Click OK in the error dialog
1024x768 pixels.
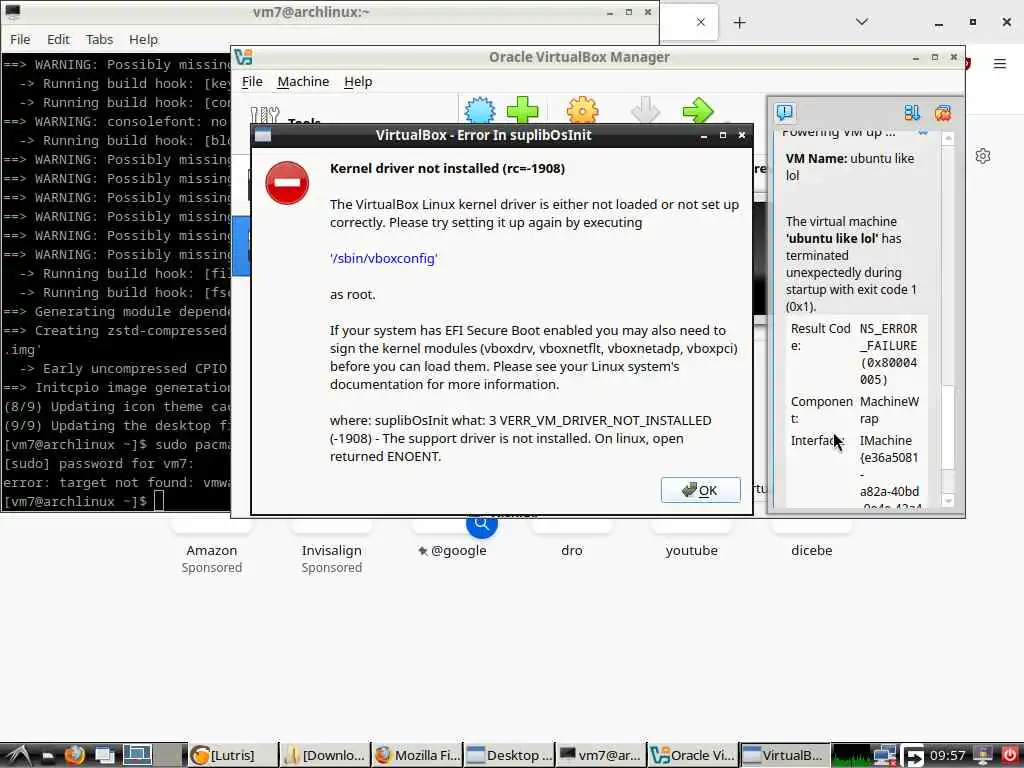pyautogui.click(x=700, y=490)
